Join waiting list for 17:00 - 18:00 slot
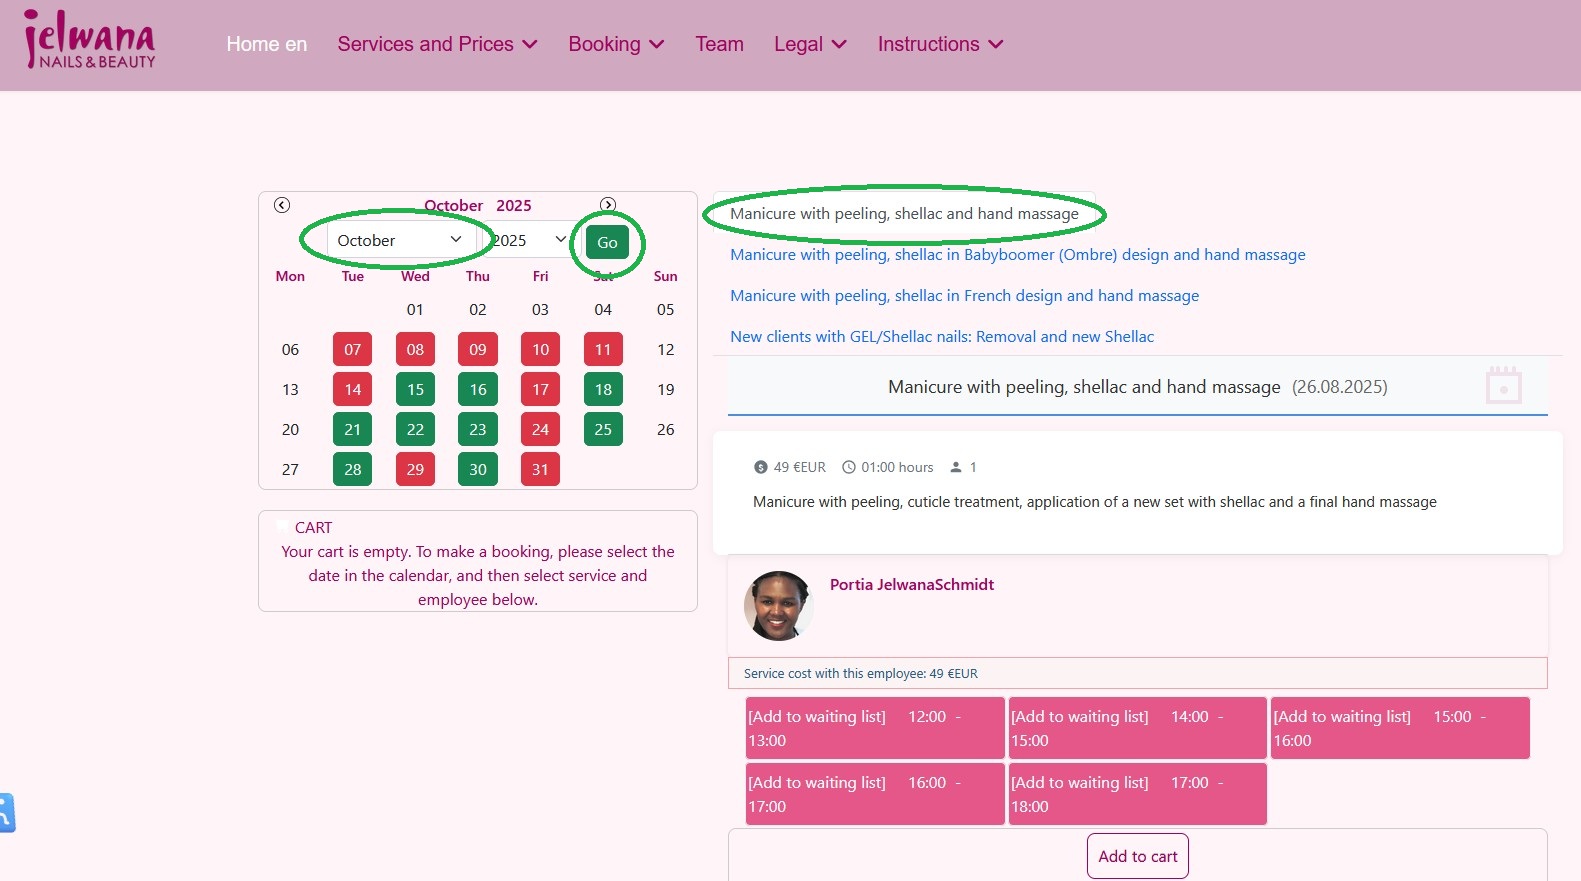This screenshot has height=881, width=1581. pyautogui.click(x=1137, y=794)
